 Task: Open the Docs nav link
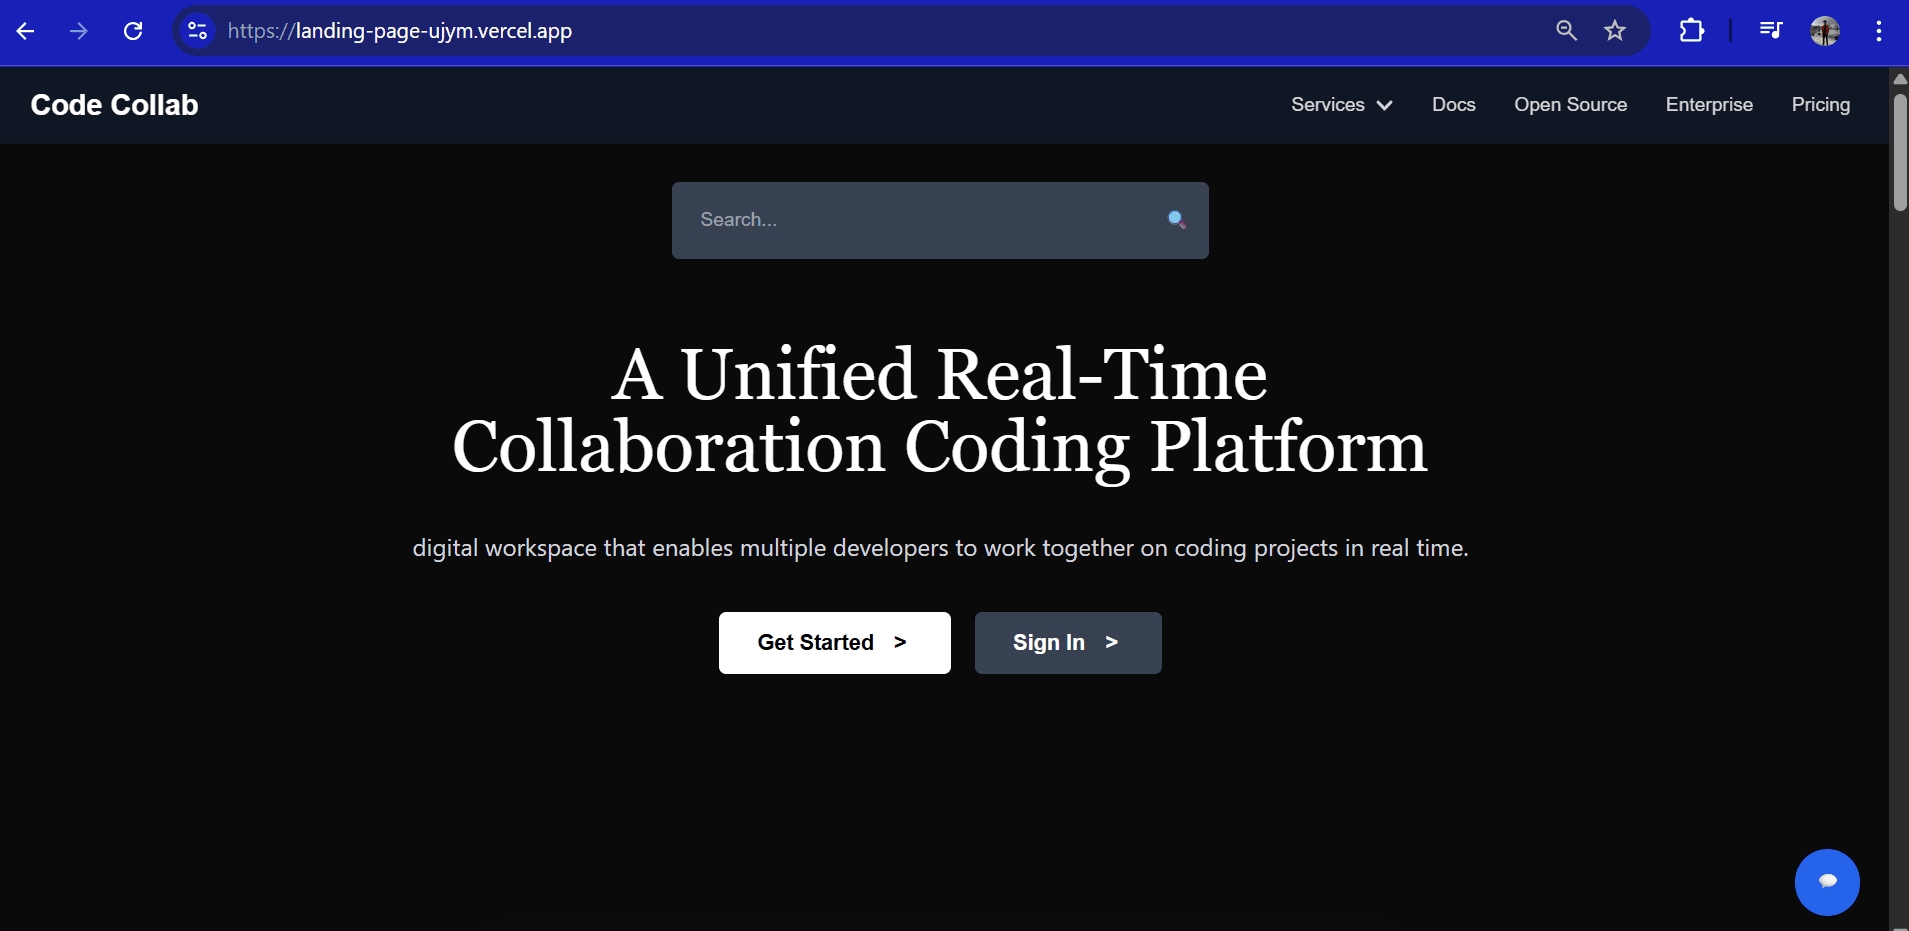point(1454,105)
